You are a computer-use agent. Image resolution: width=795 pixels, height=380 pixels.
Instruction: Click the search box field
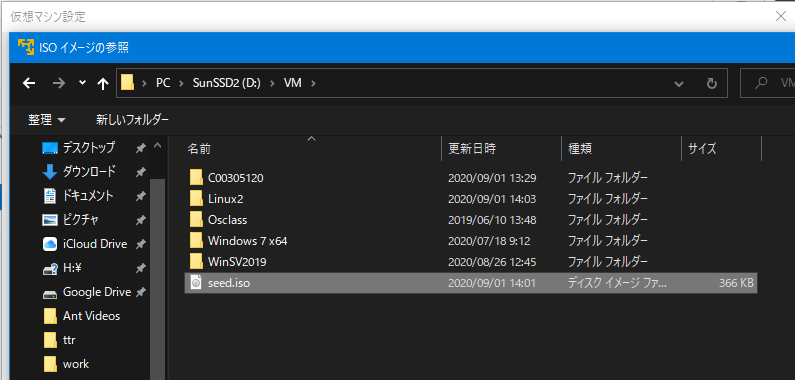(x=768, y=83)
